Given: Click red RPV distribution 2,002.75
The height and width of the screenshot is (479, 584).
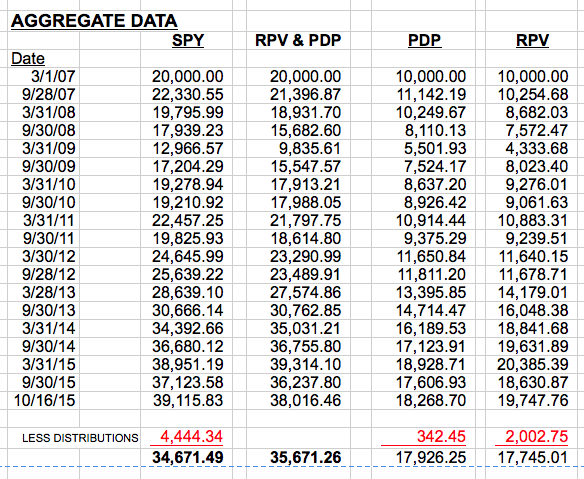Looking at the screenshot, I should [537, 436].
